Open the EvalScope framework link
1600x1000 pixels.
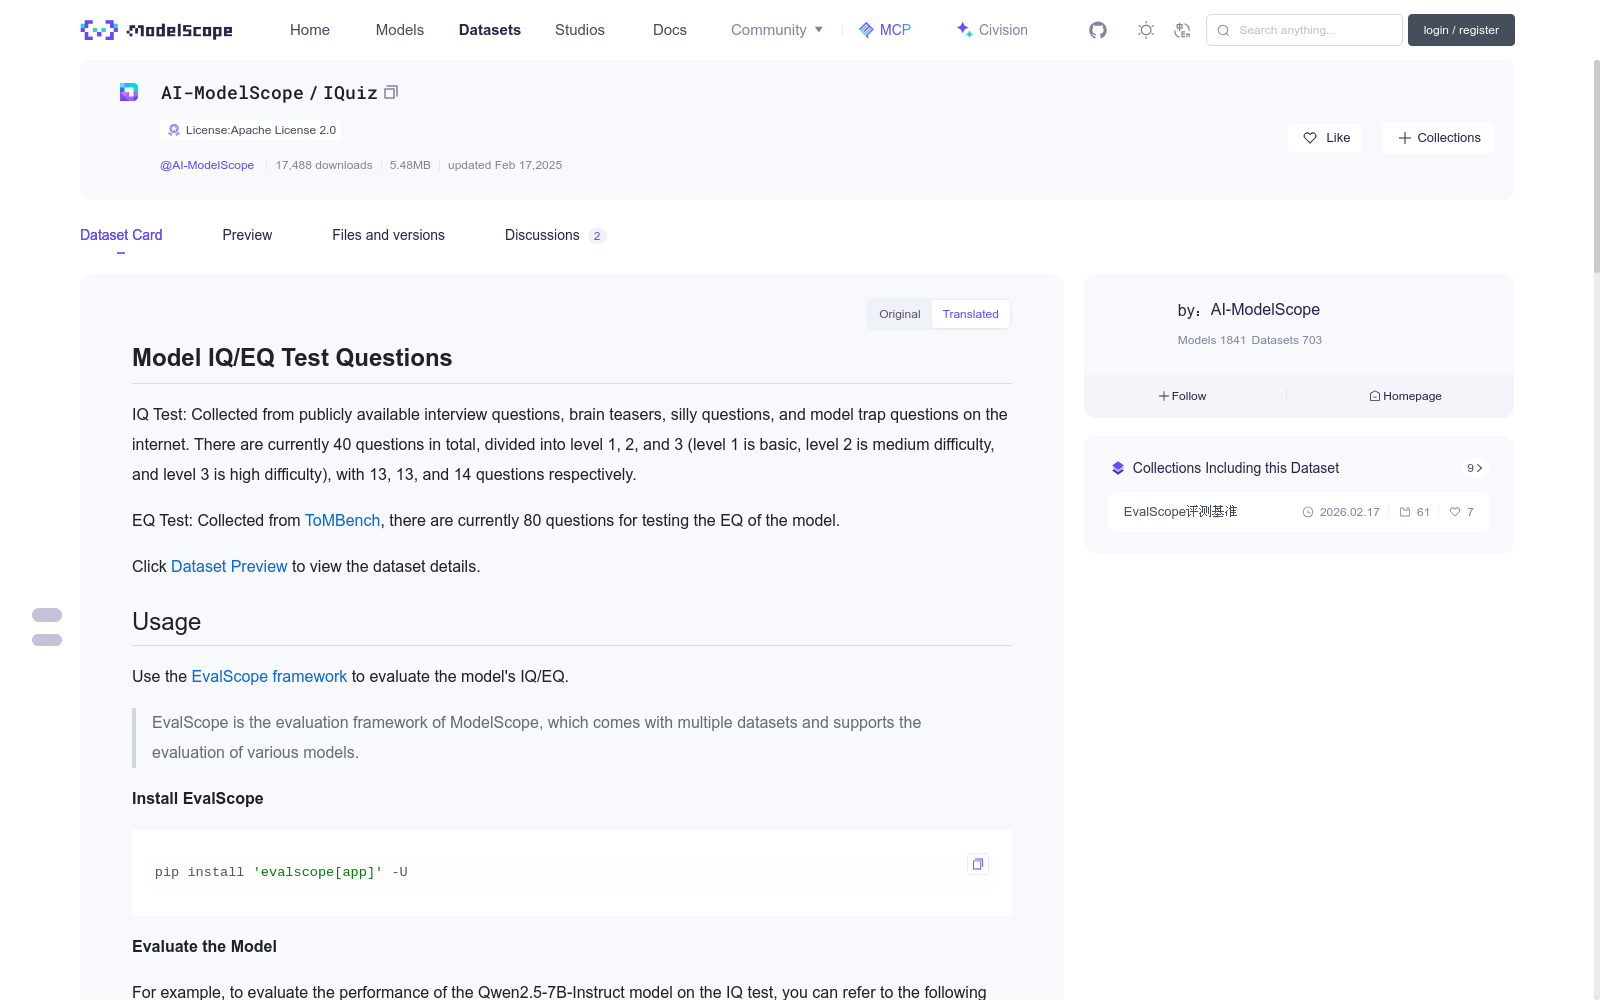(269, 676)
